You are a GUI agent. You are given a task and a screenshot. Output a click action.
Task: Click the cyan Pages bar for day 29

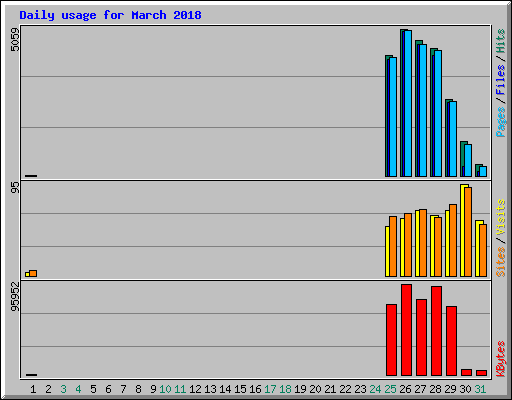[453, 139]
